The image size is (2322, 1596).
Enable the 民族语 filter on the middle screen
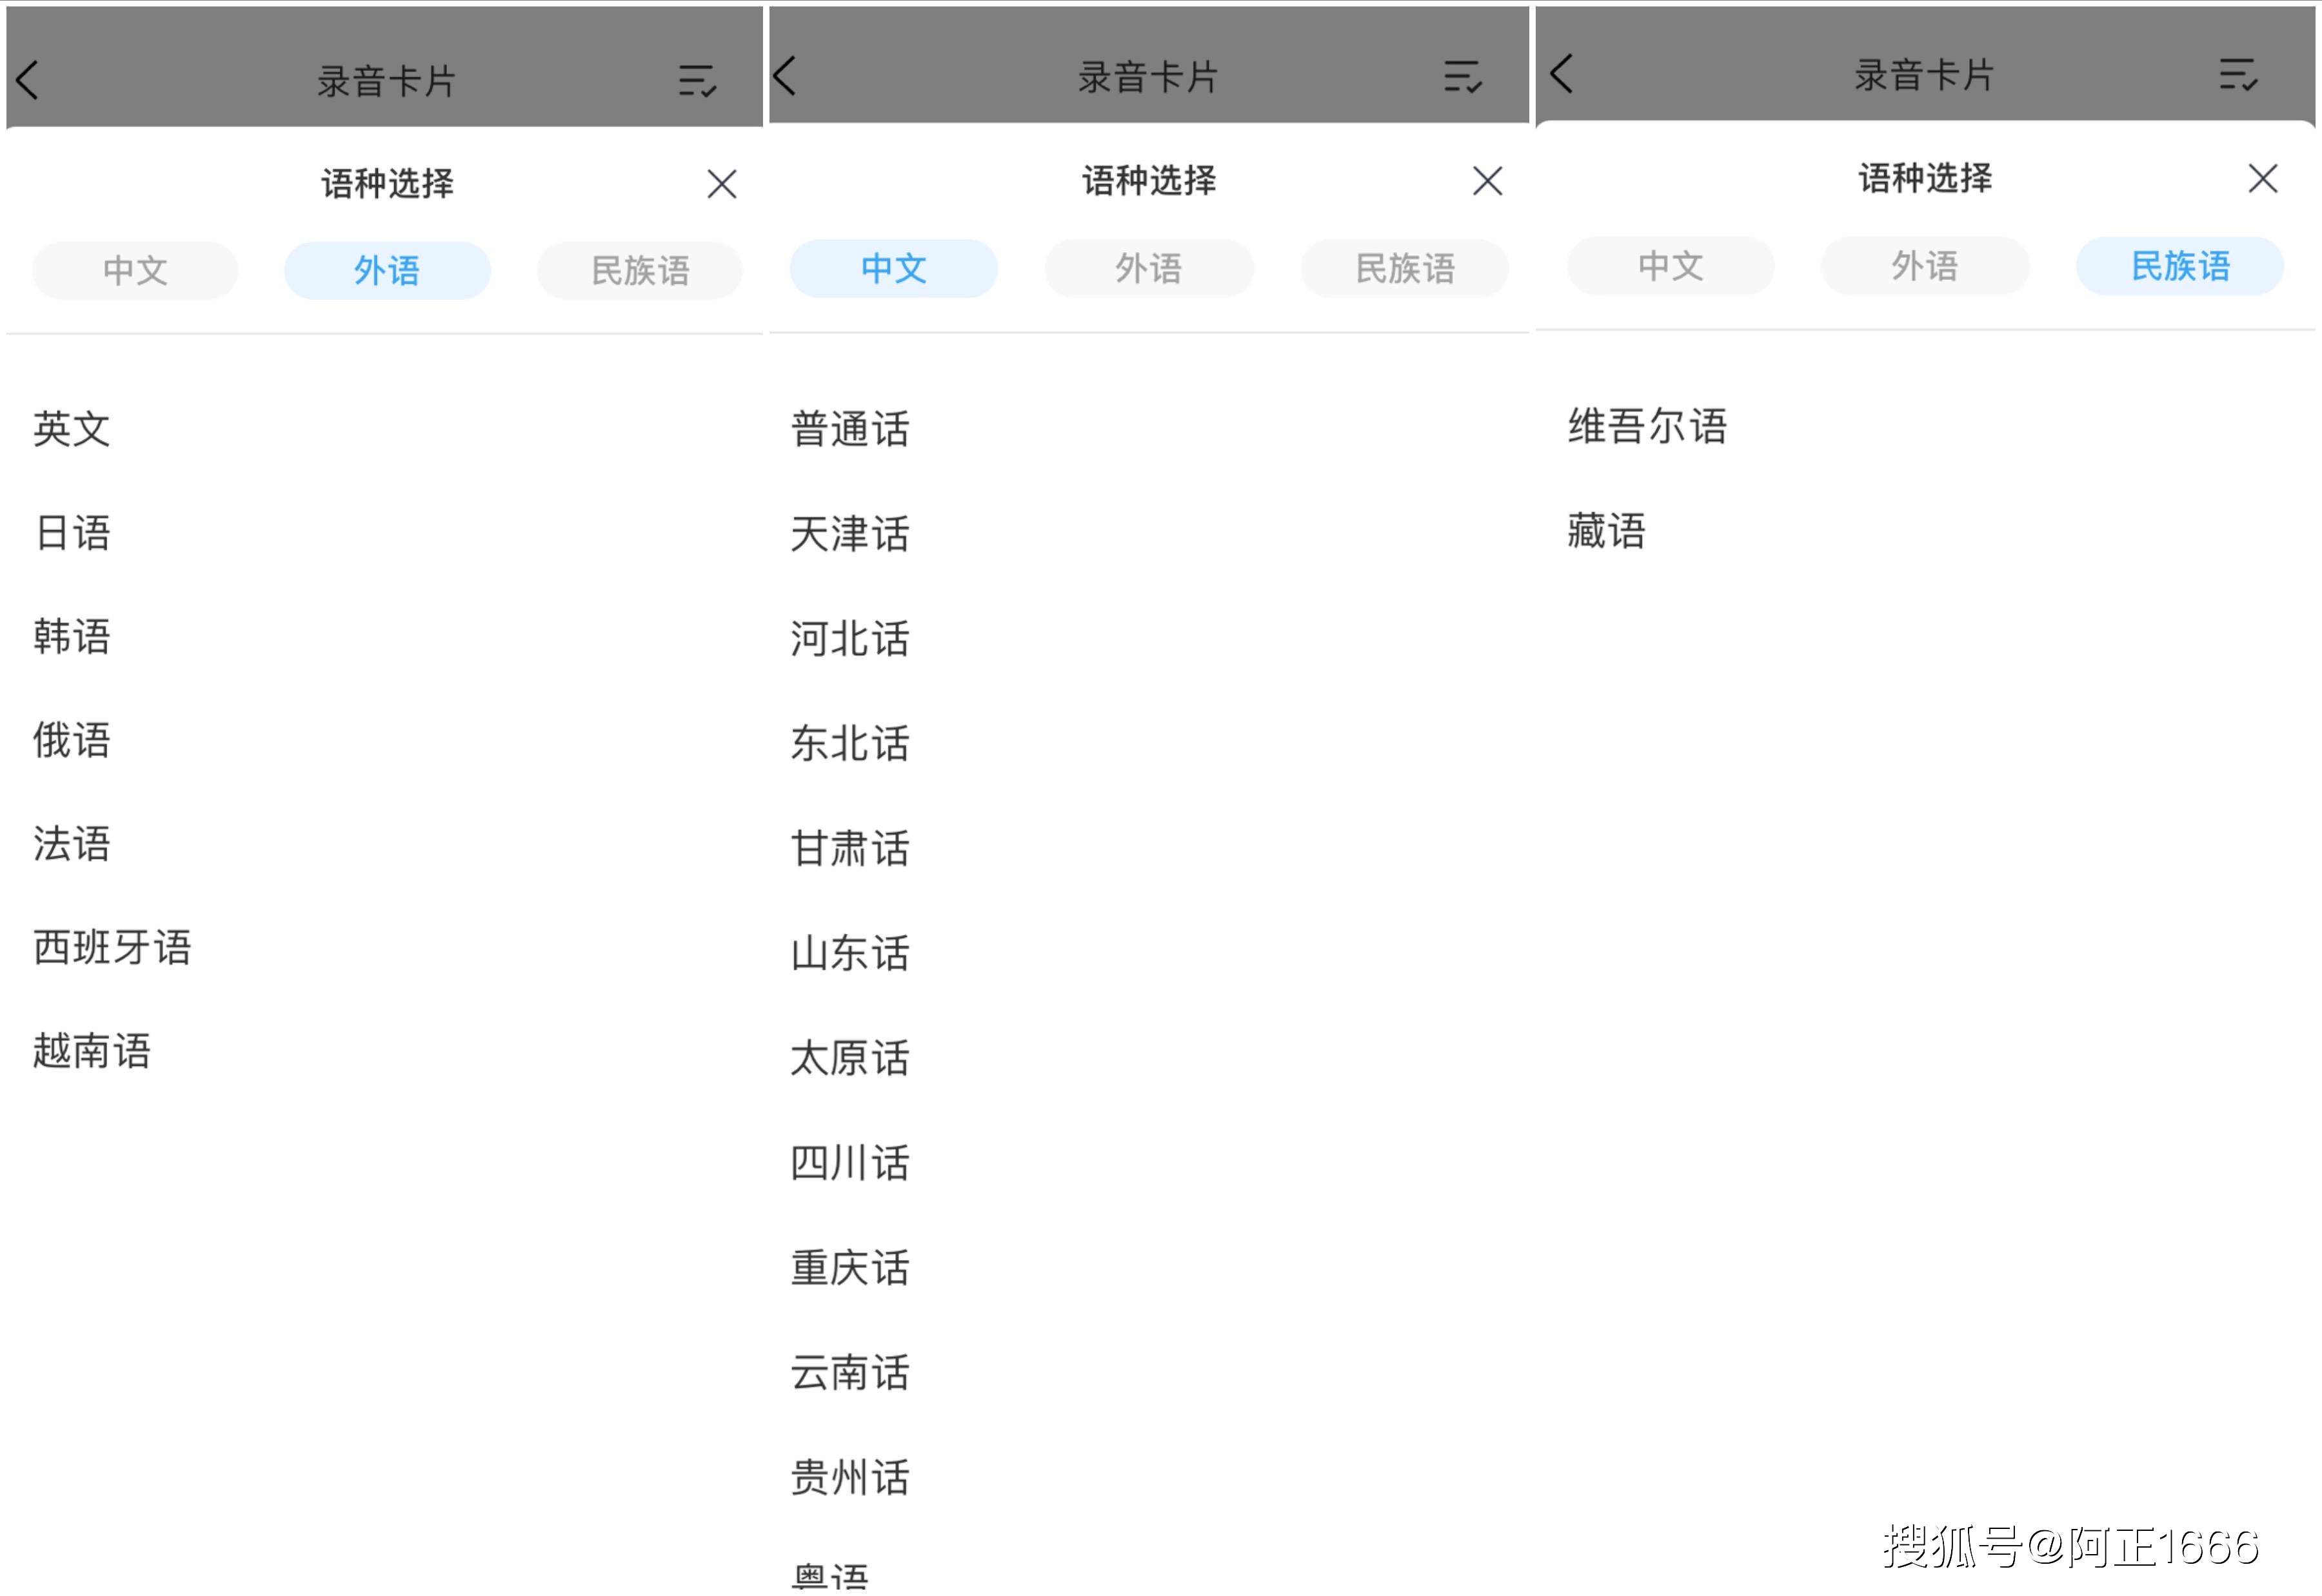[x=1404, y=268]
